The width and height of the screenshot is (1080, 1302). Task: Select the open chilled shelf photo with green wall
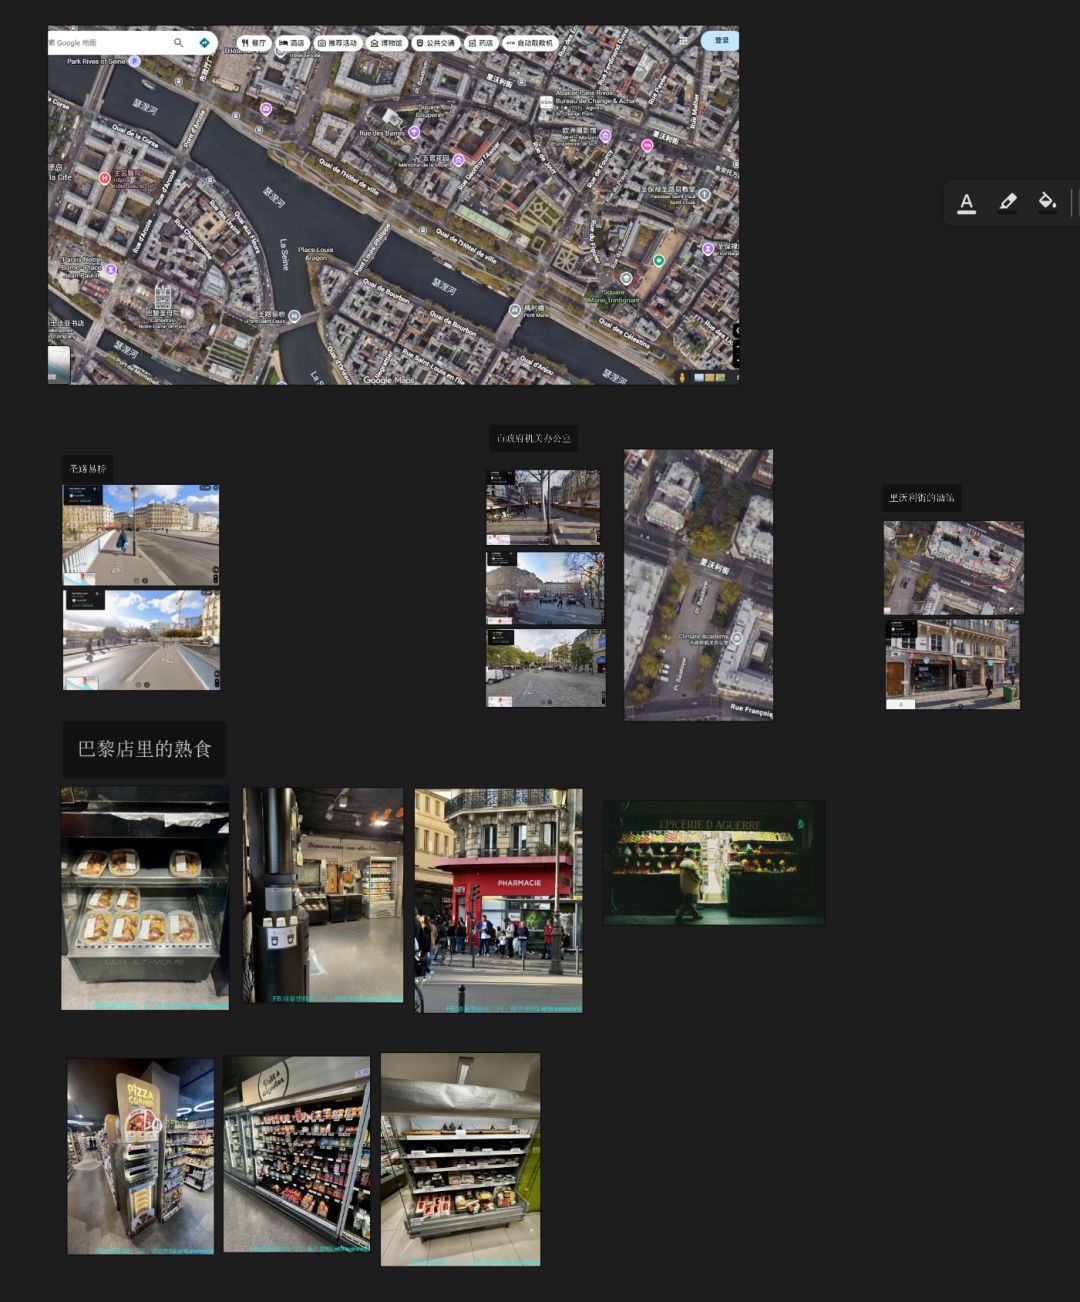coord(460,1159)
